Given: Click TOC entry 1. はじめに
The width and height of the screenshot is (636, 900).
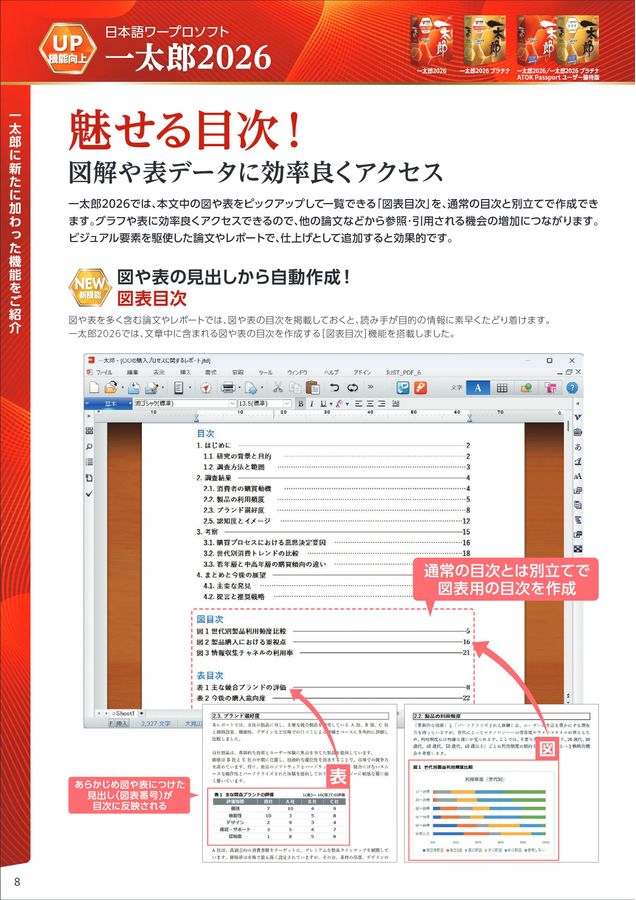Looking at the screenshot, I should 214,445.
